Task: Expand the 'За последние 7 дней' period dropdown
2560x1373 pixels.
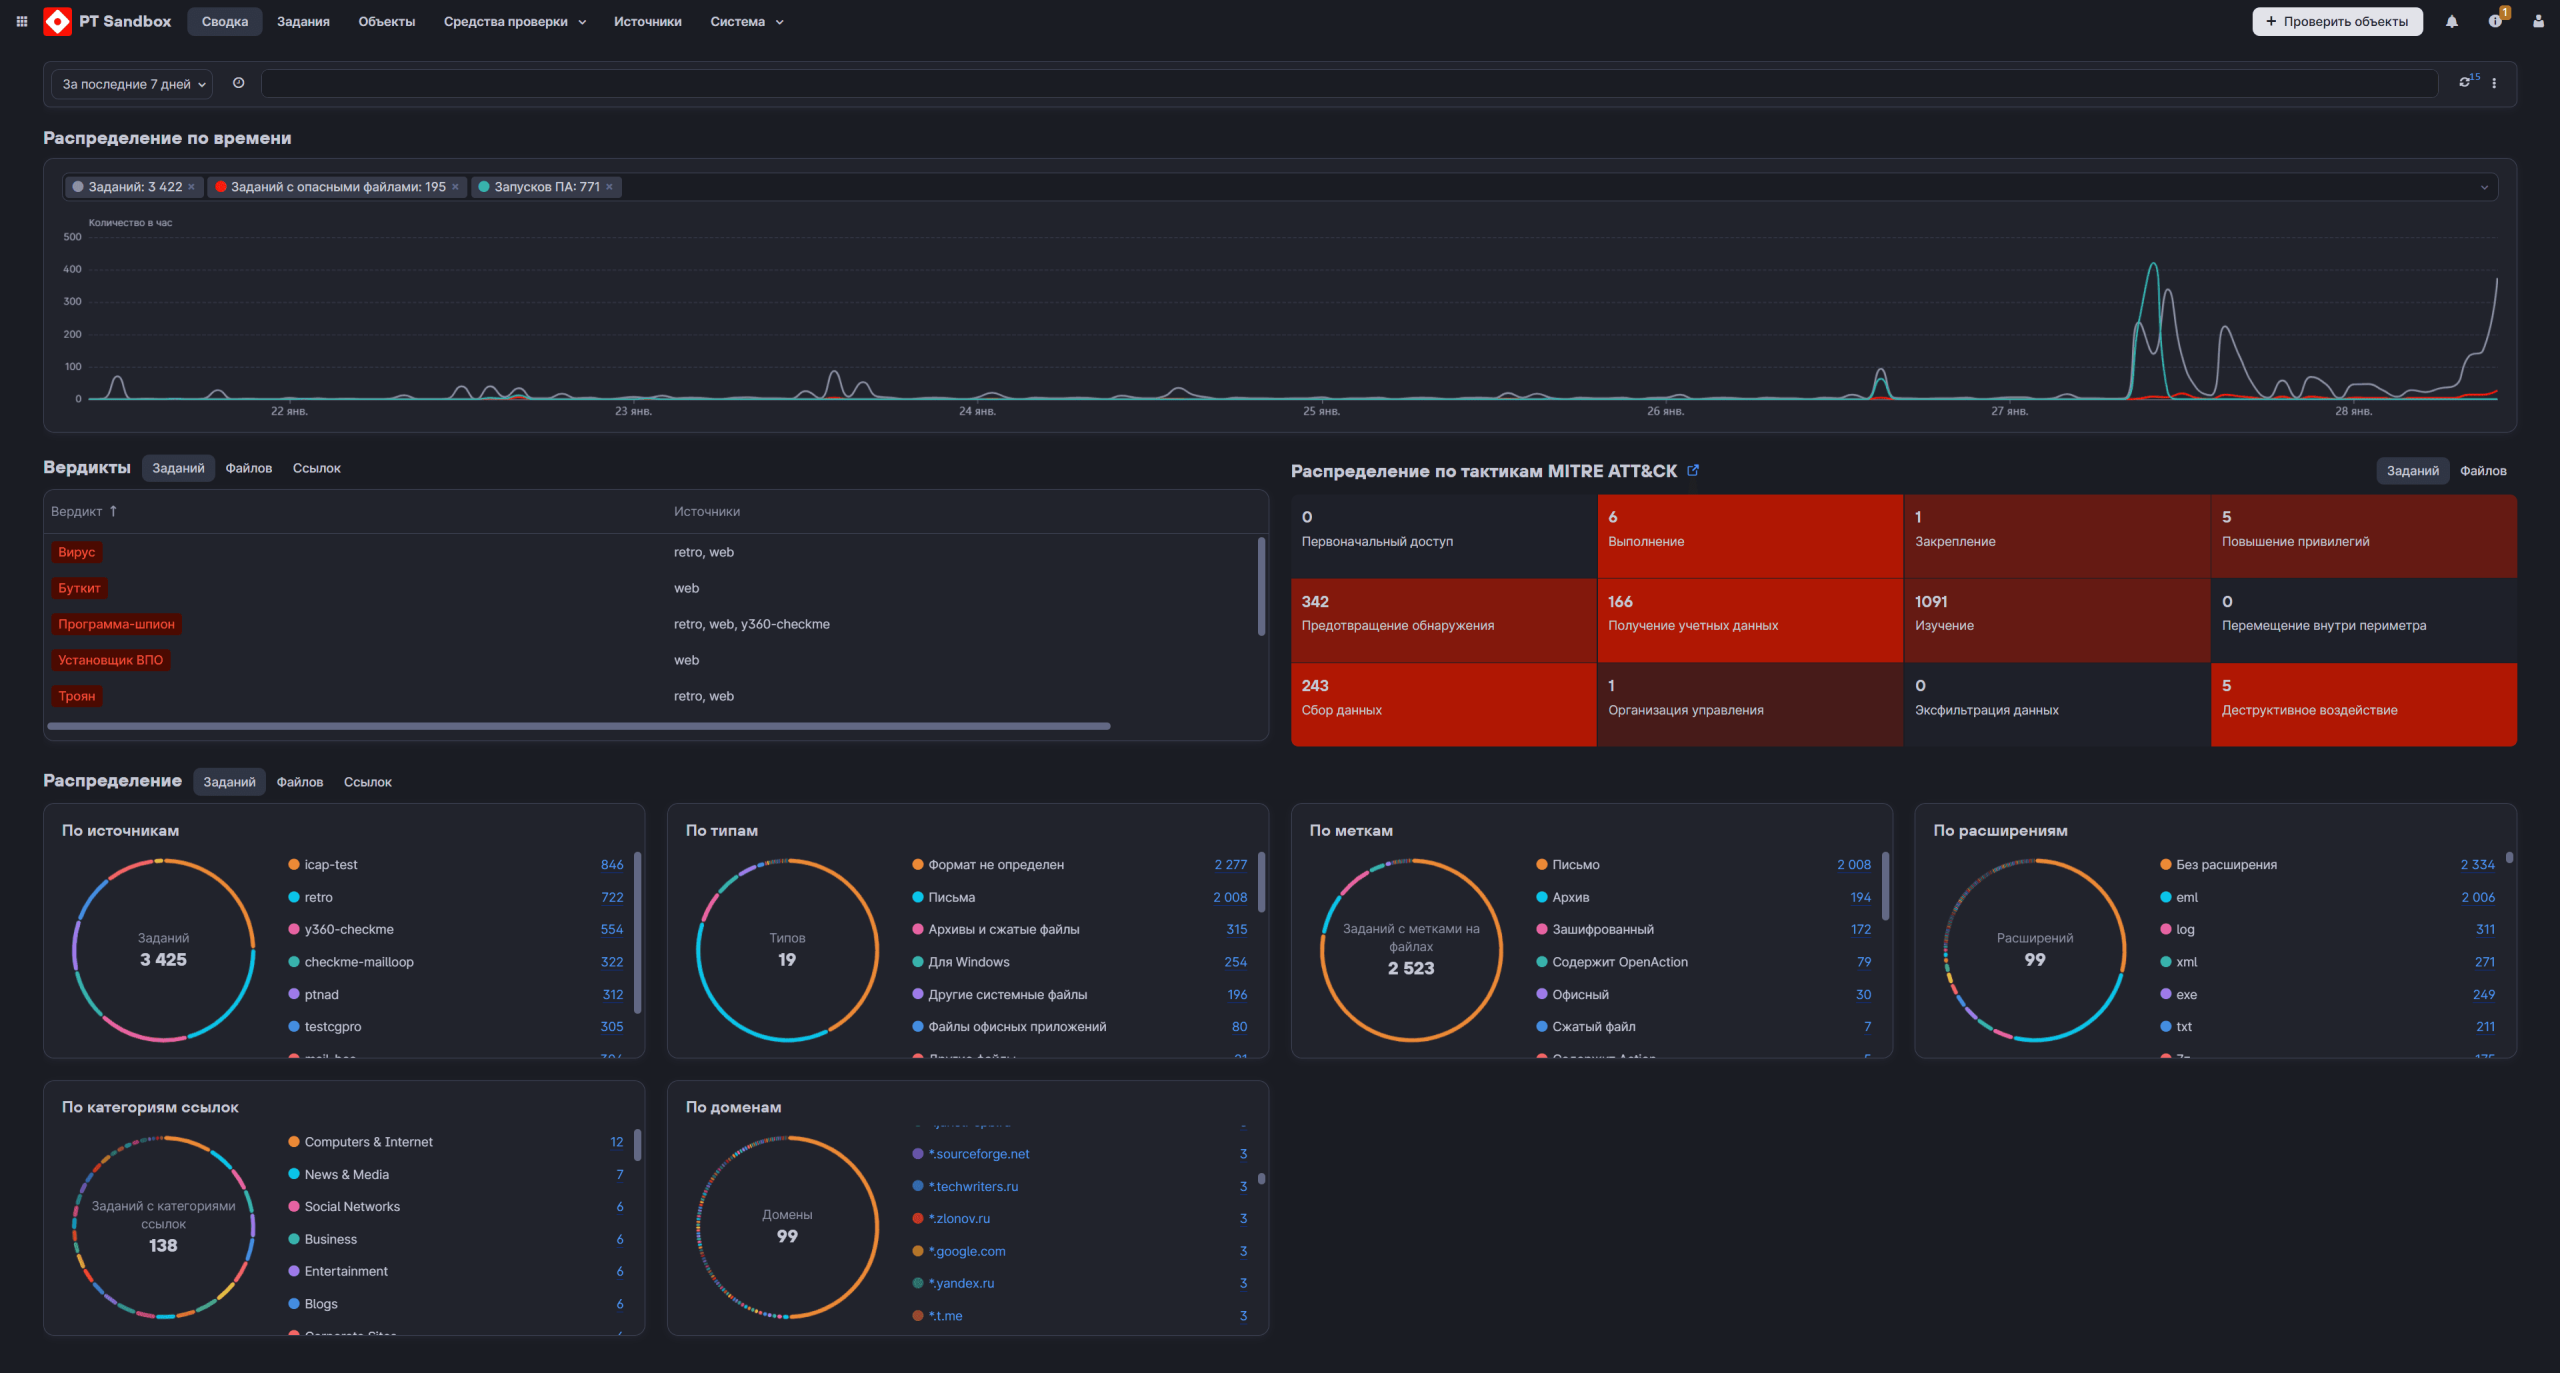Action: click(x=132, y=84)
